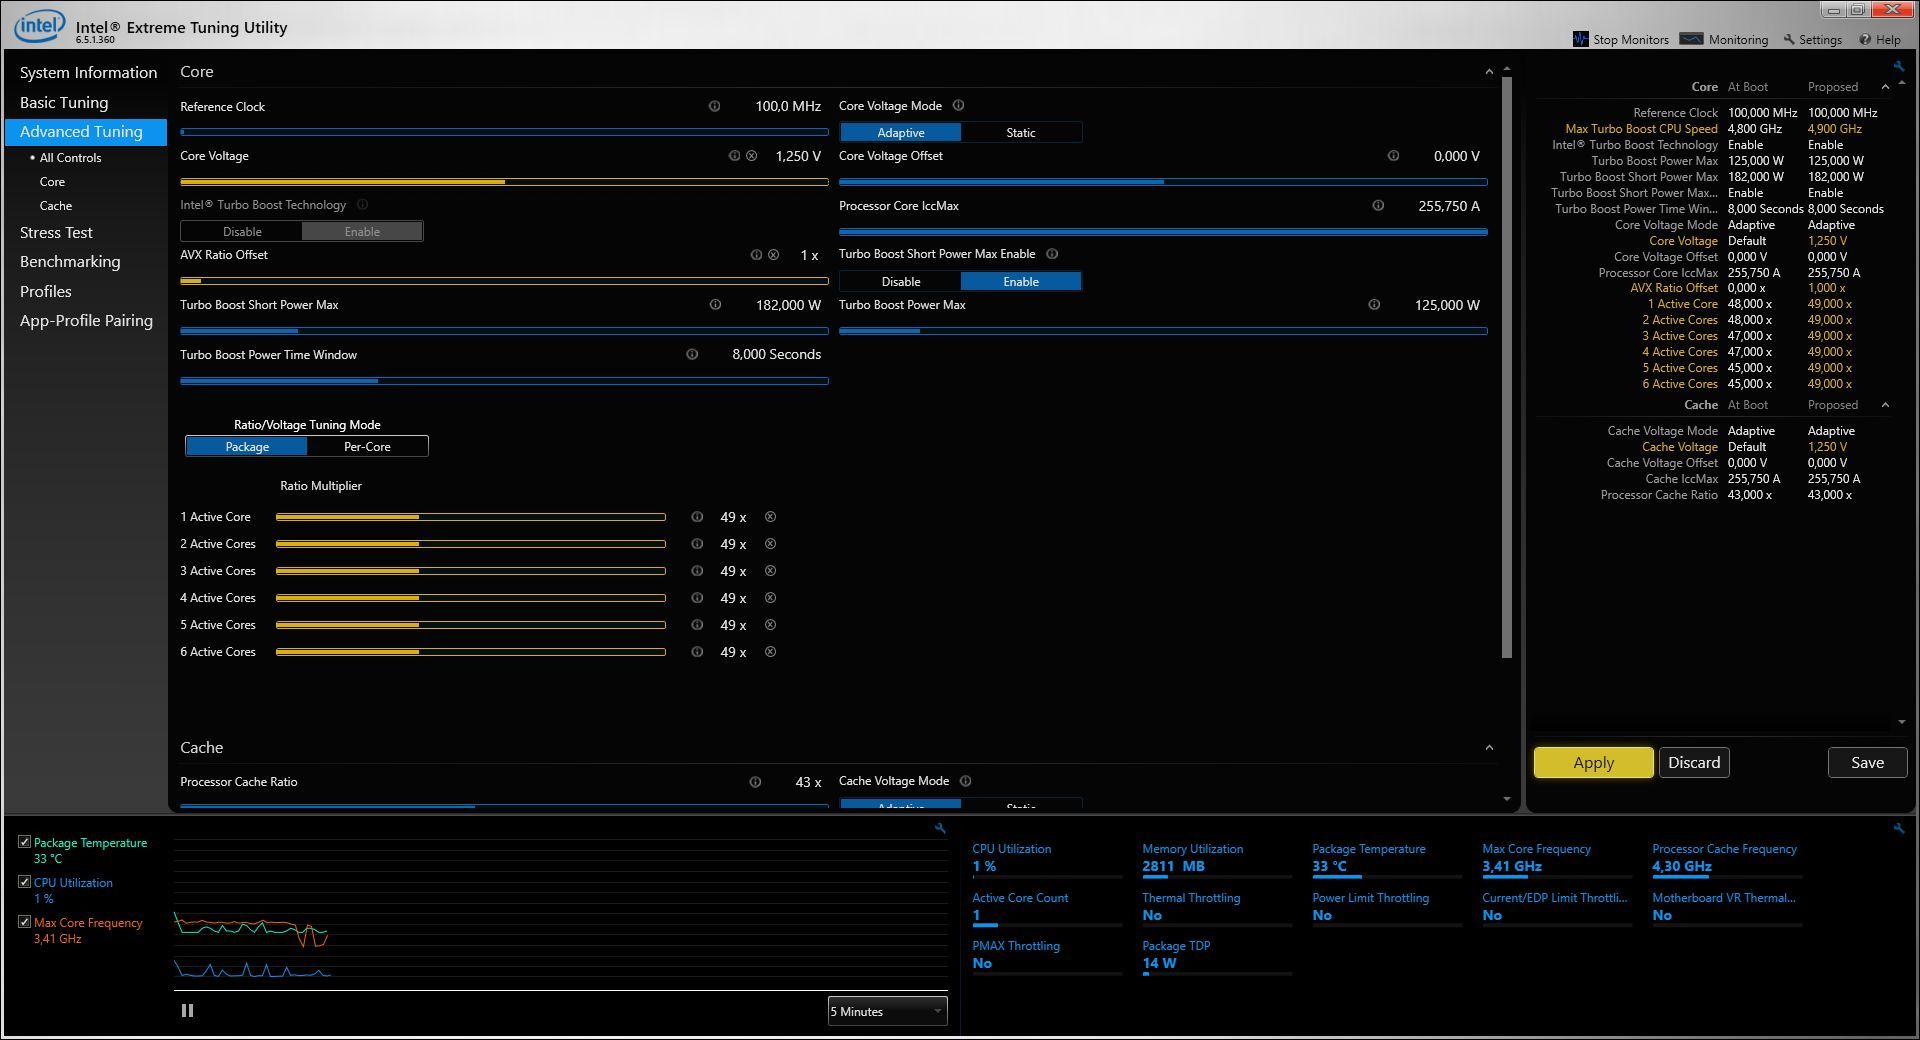Viewport: 1920px width, 1040px height.
Task: Pause the monitoring graph
Action: click(x=187, y=1010)
